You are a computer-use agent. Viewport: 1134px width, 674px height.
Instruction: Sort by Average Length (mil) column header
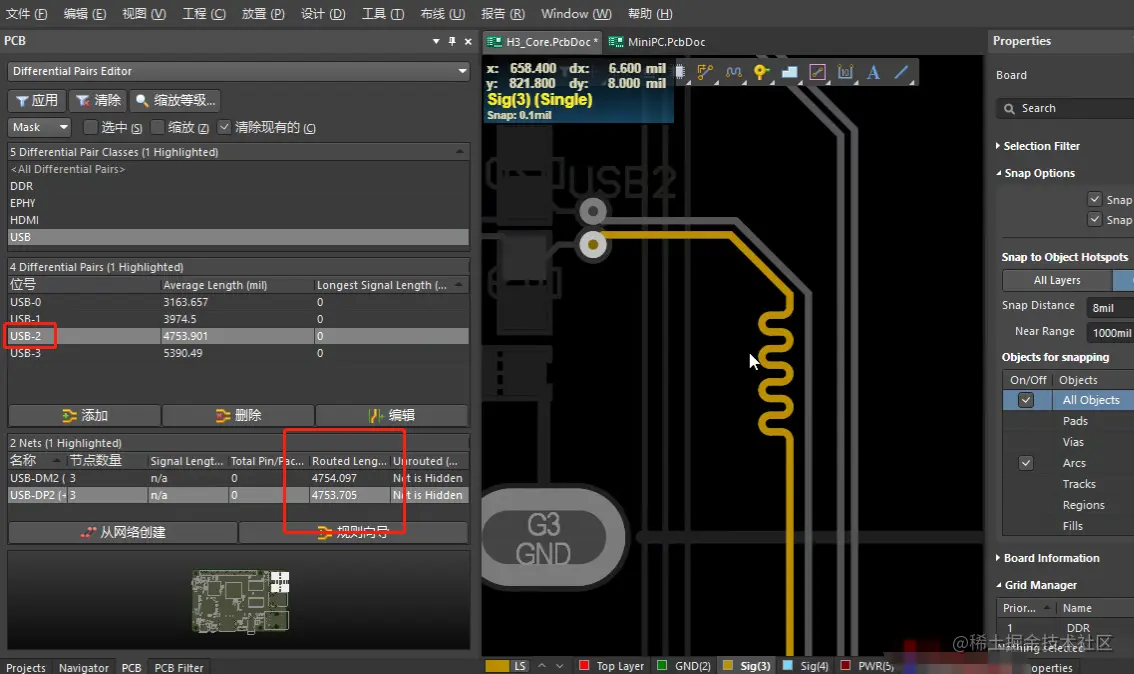[x=237, y=285]
